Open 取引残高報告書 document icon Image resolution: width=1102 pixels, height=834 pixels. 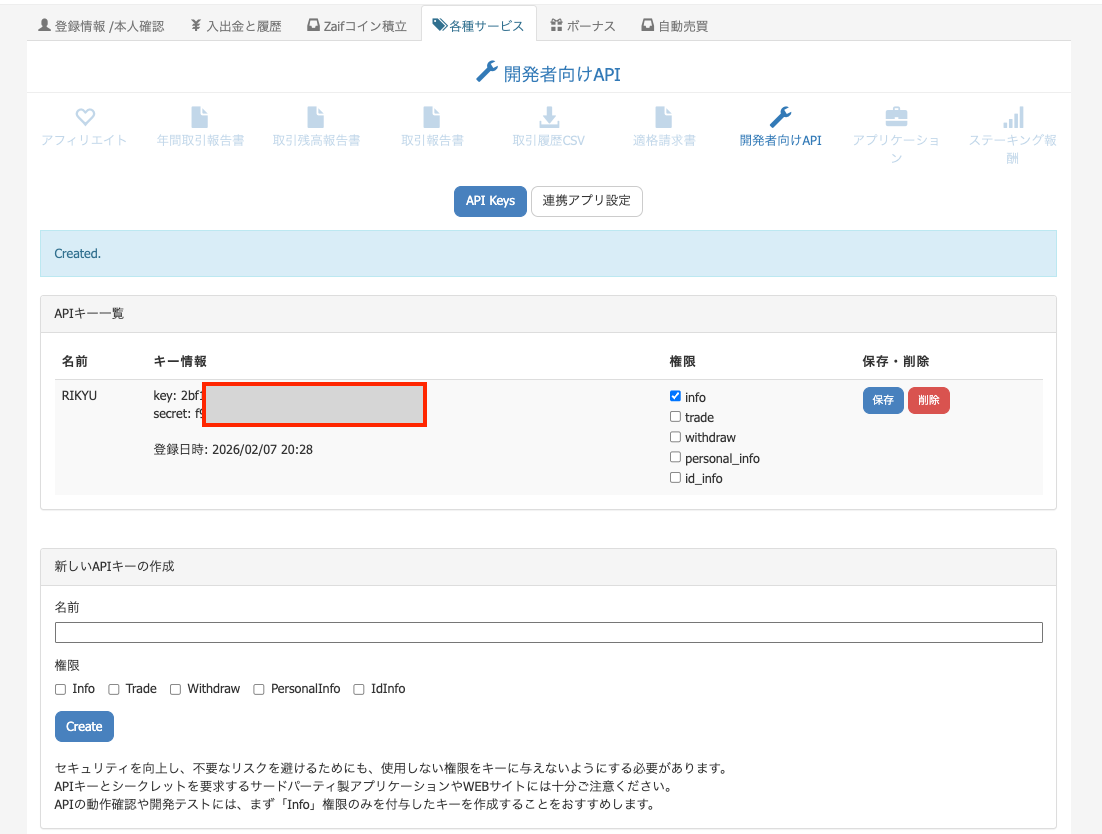pyautogui.click(x=316, y=118)
